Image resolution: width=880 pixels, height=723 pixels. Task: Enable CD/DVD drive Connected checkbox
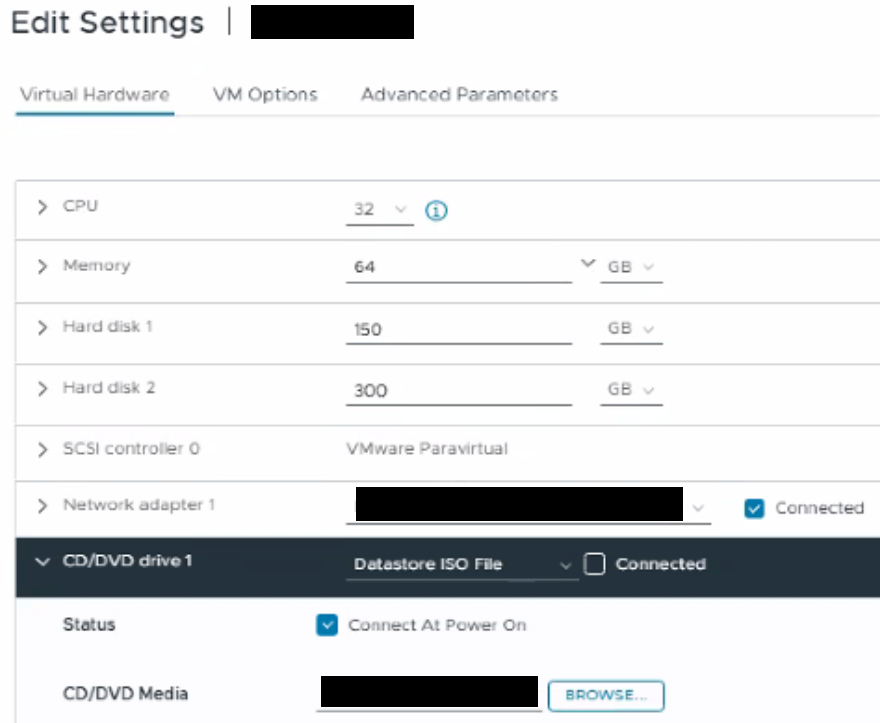coord(594,564)
